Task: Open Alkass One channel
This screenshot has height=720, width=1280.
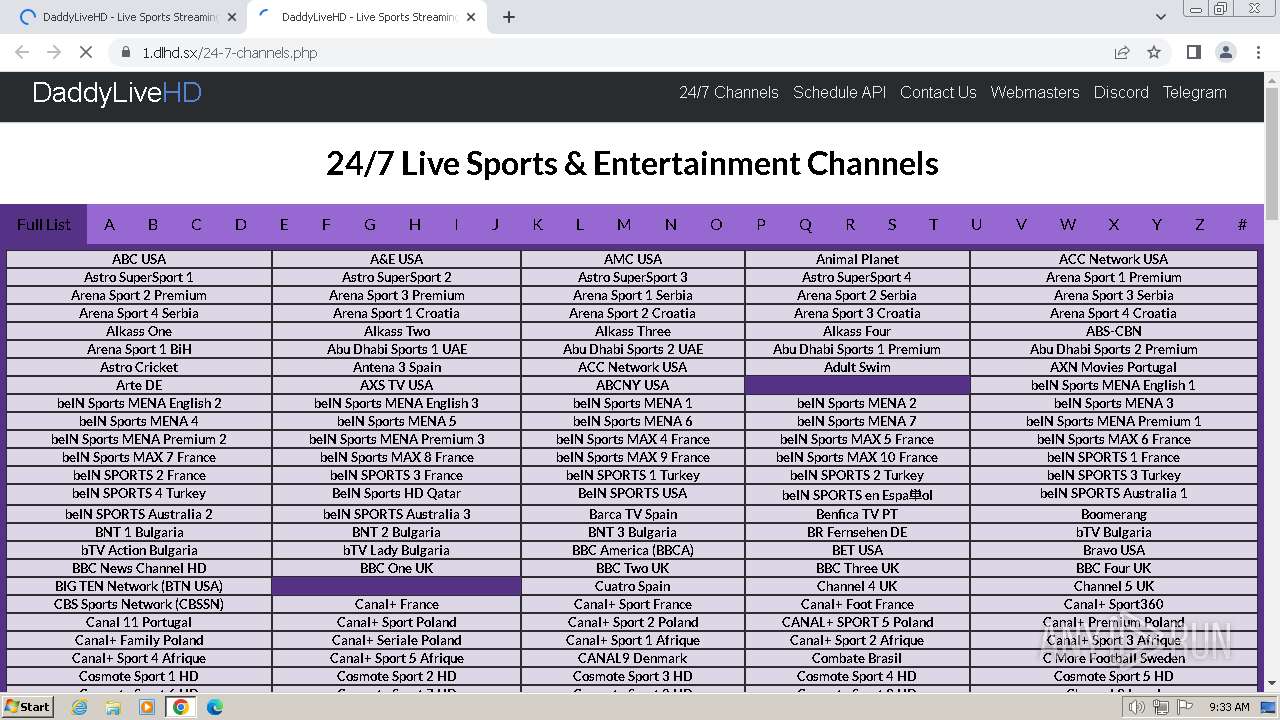Action: tap(139, 331)
